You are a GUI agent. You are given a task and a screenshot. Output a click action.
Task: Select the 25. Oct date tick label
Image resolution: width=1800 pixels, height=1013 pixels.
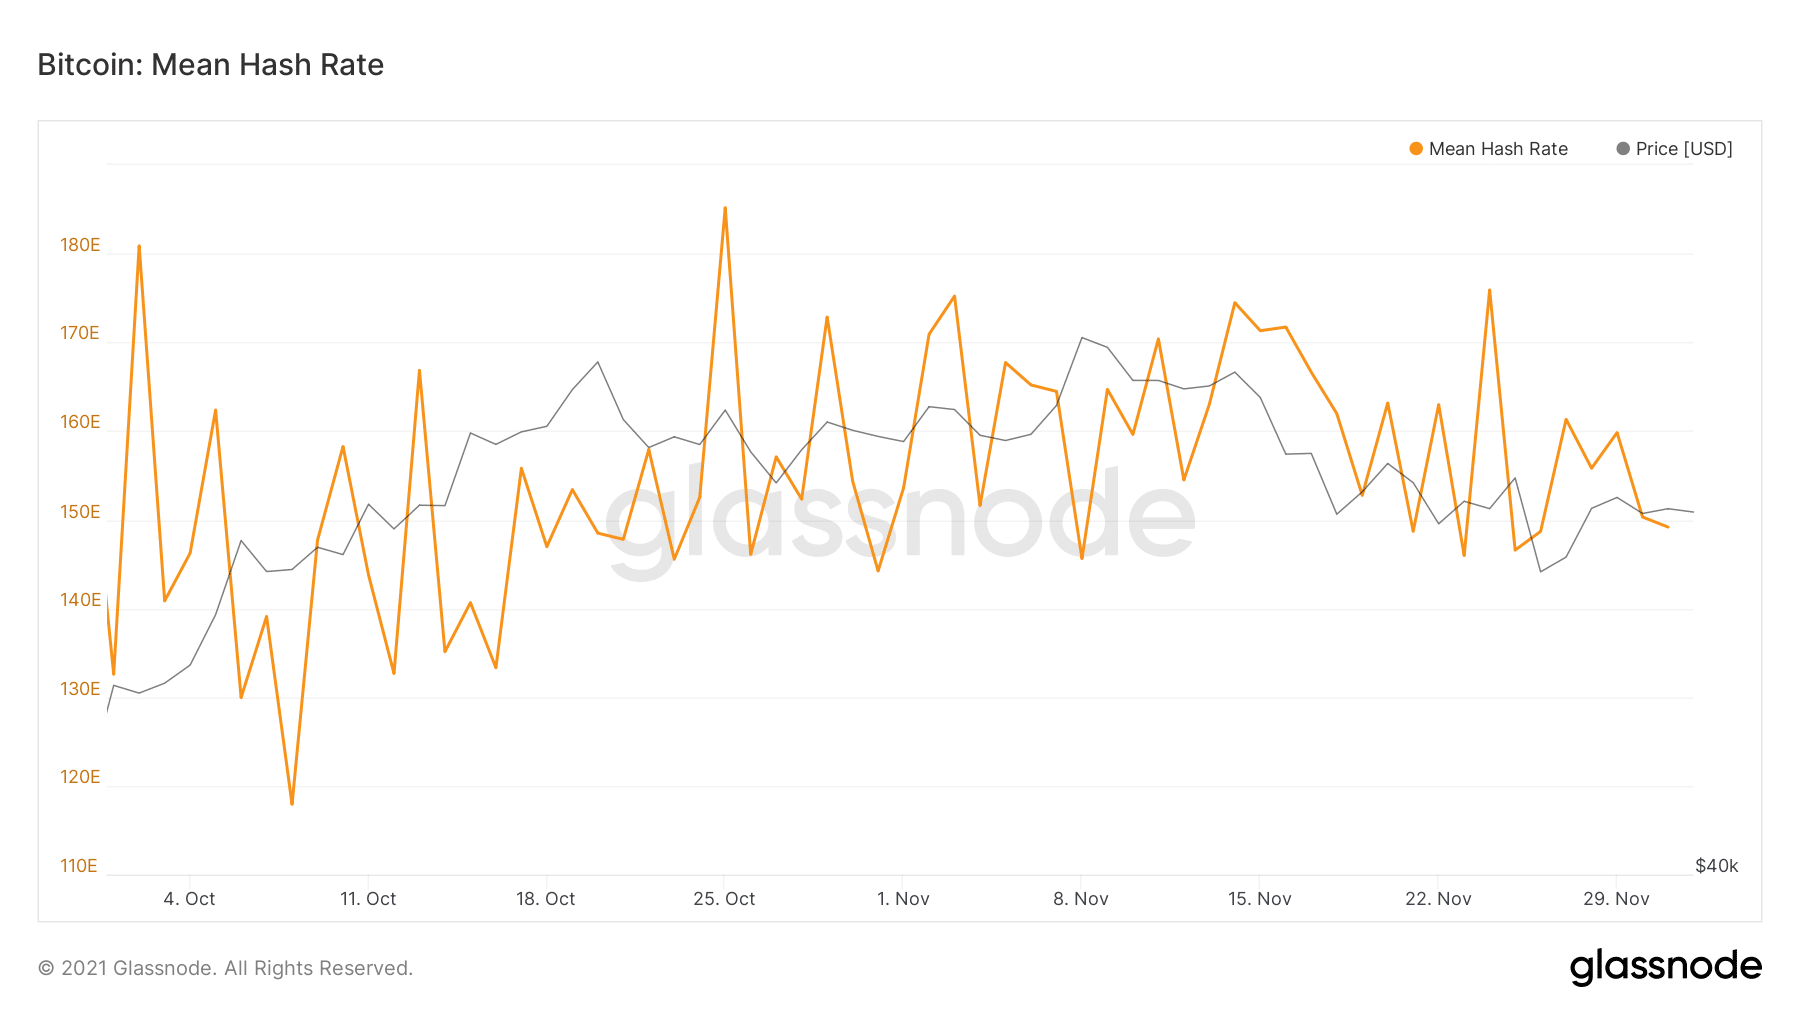tap(724, 899)
